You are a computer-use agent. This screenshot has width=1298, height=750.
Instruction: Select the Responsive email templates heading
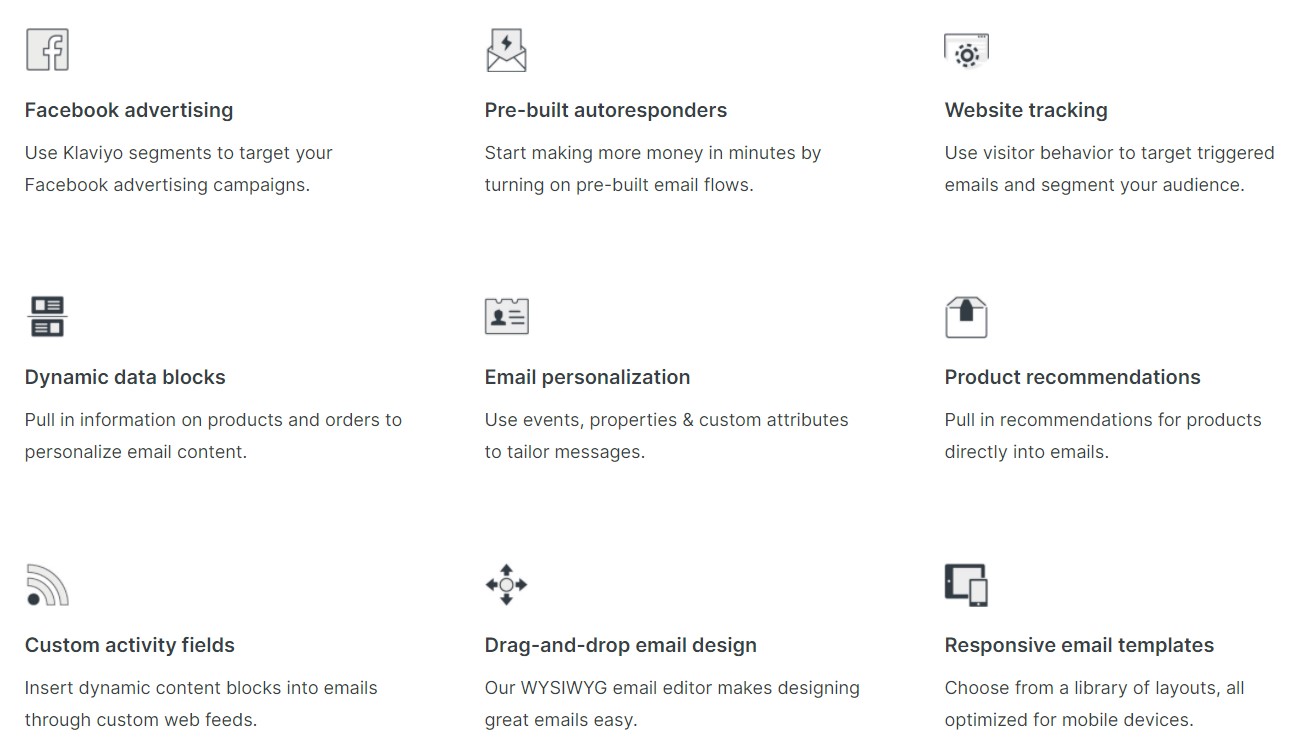[x=1079, y=645]
